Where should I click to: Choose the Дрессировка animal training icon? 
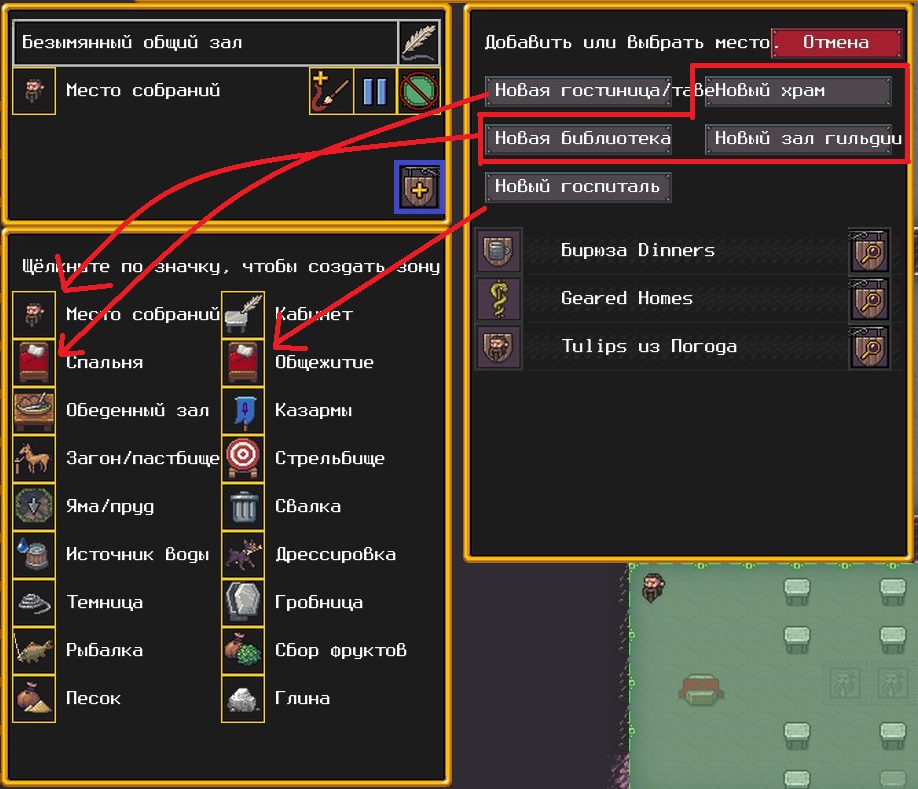pyautogui.click(x=243, y=554)
